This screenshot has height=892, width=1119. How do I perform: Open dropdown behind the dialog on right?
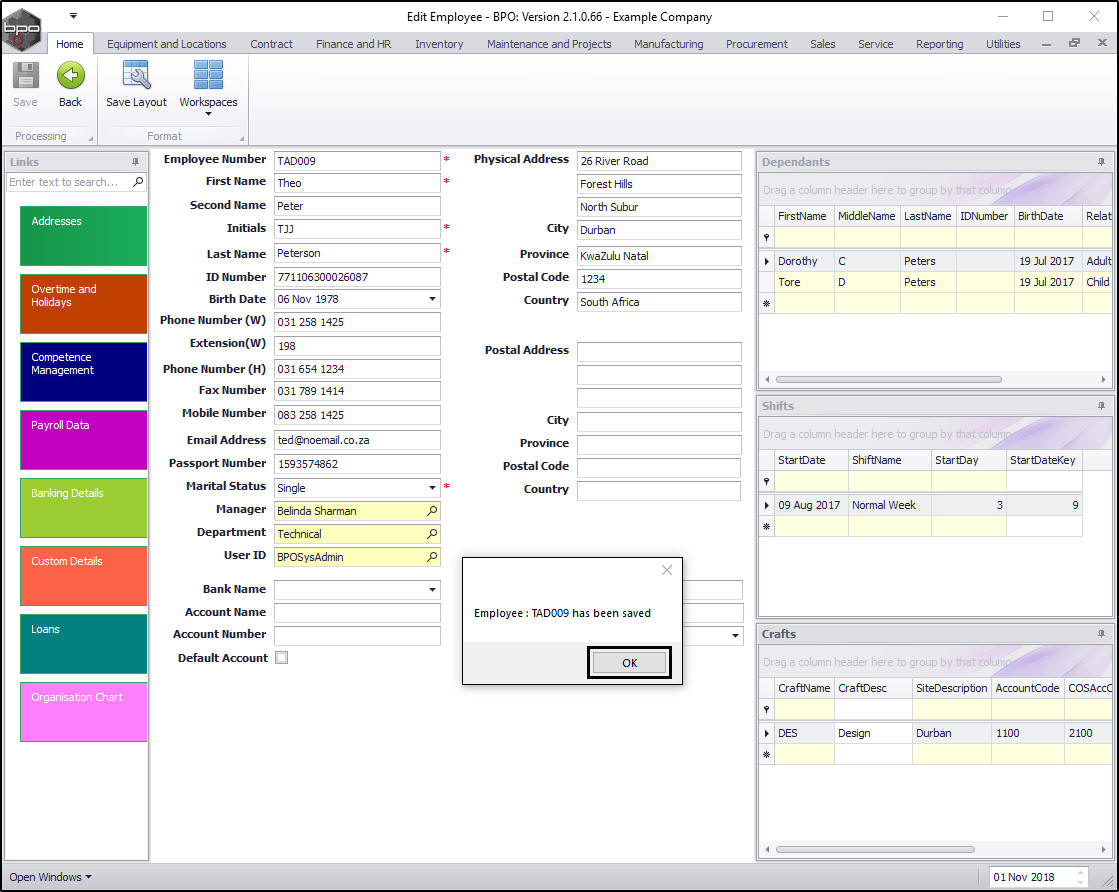click(x=735, y=635)
